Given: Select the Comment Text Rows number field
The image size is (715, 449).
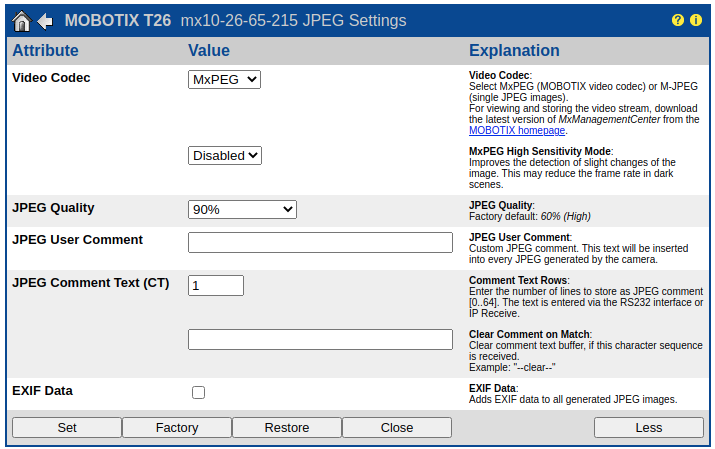Looking at the screenshot, I should pyautogui.click(x=216, y=285).
